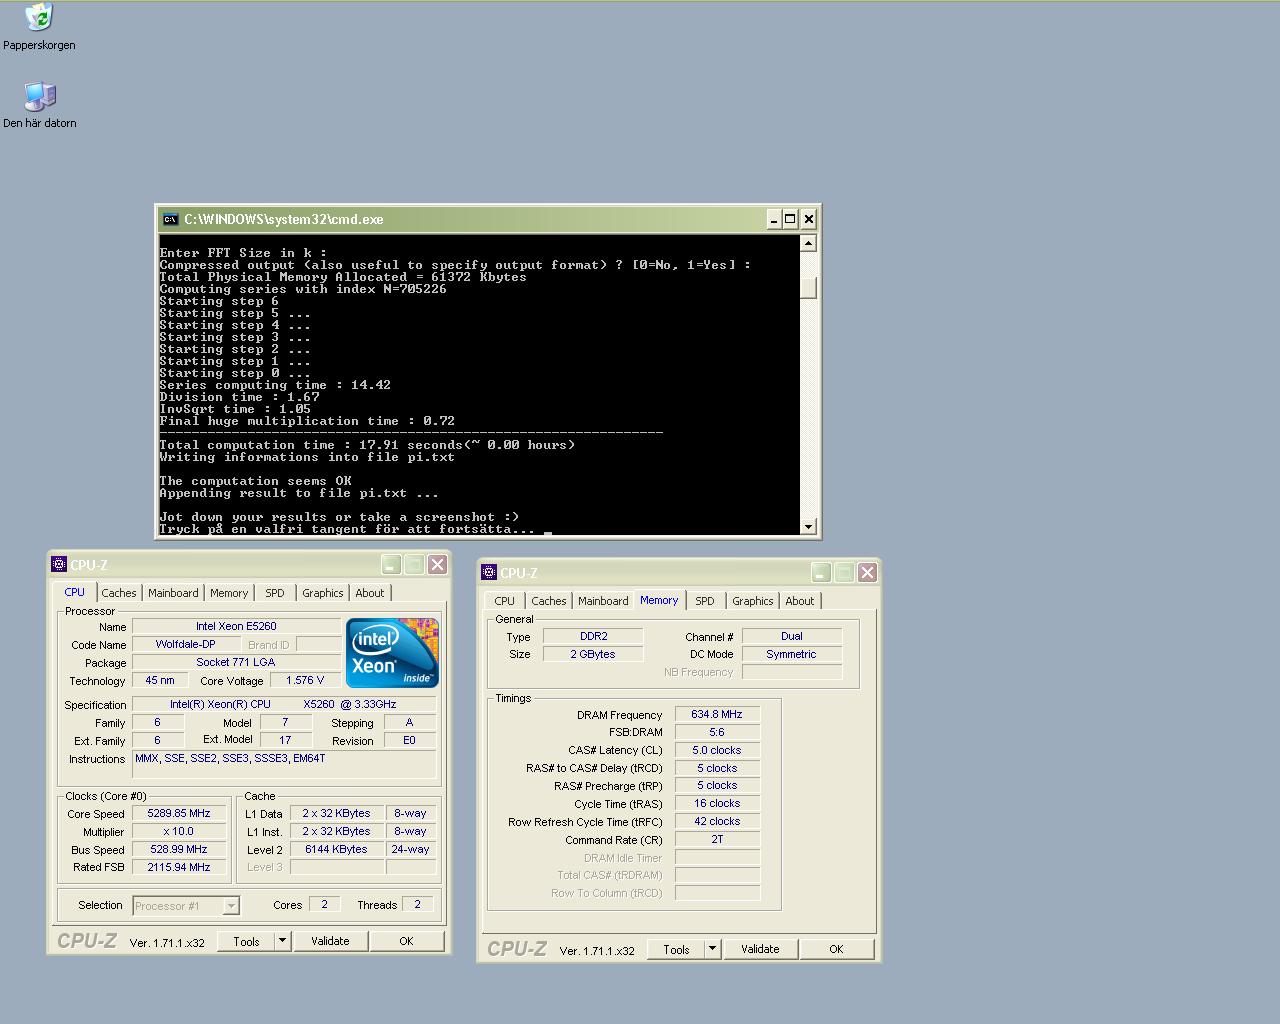Close the right CPU-Z Memory window

(x=867, y=573)
